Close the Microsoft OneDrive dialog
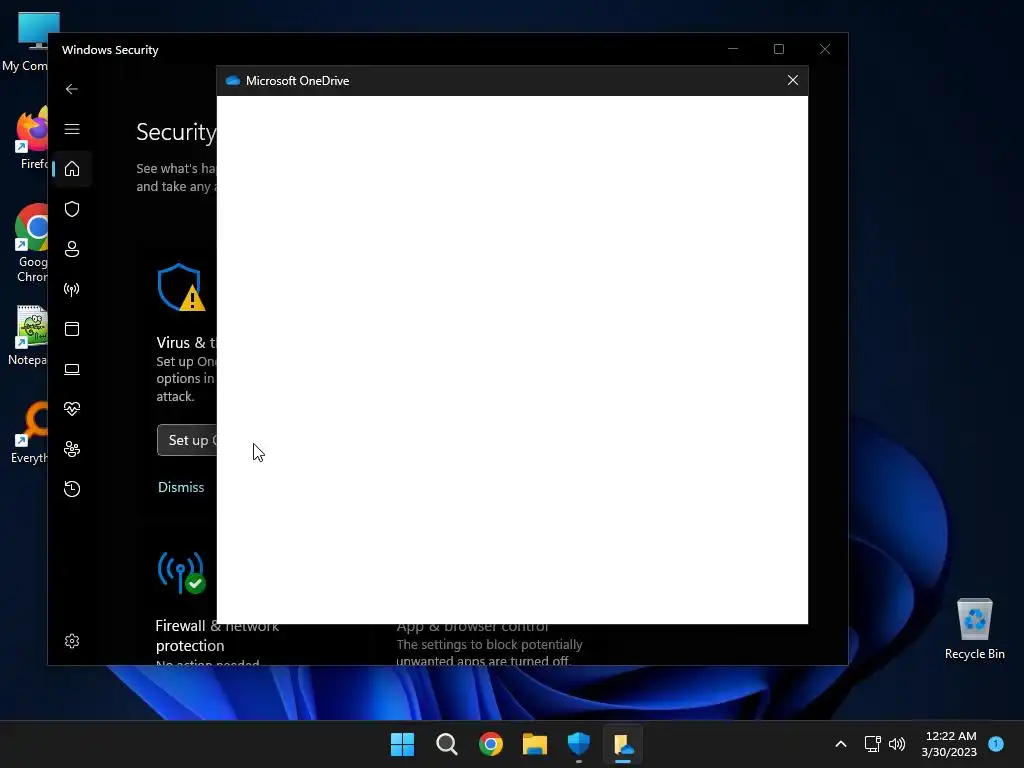This screenshot has width=1024, height=768. (x=793, y=80)
